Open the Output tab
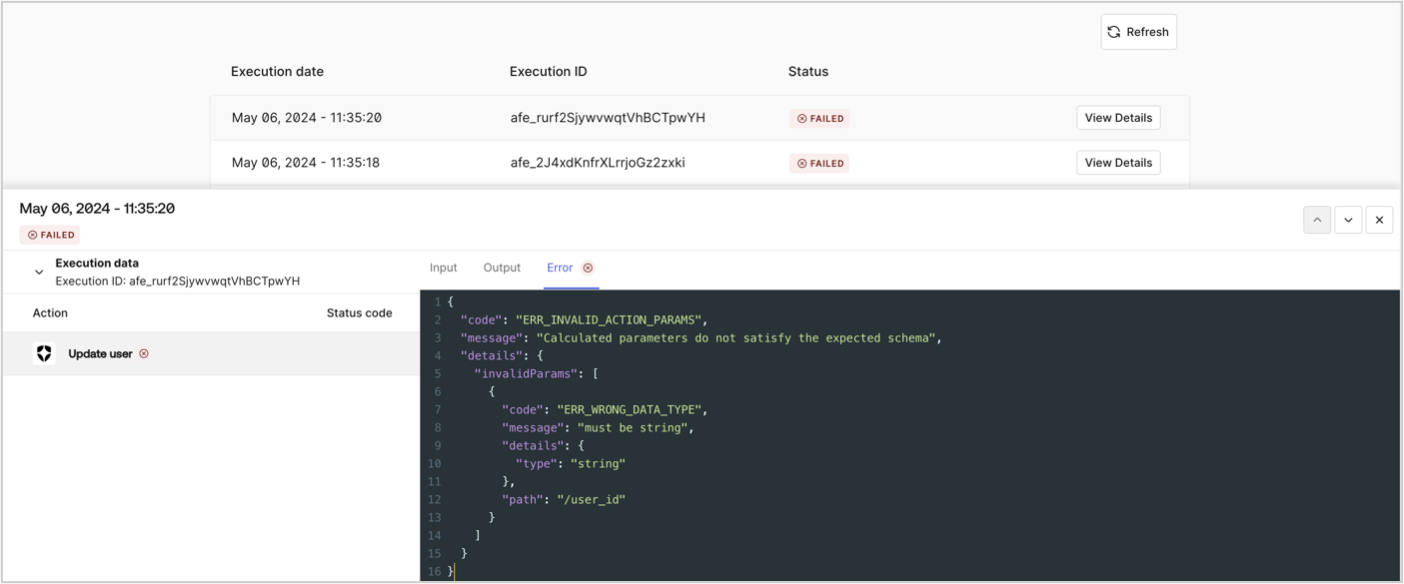The image size is (1404, 584). tap(501, 267)
